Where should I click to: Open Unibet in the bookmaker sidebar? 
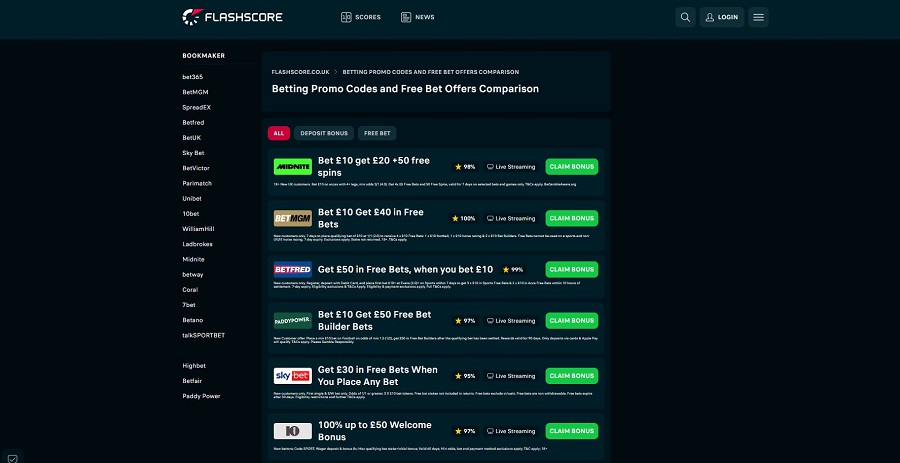192,199
